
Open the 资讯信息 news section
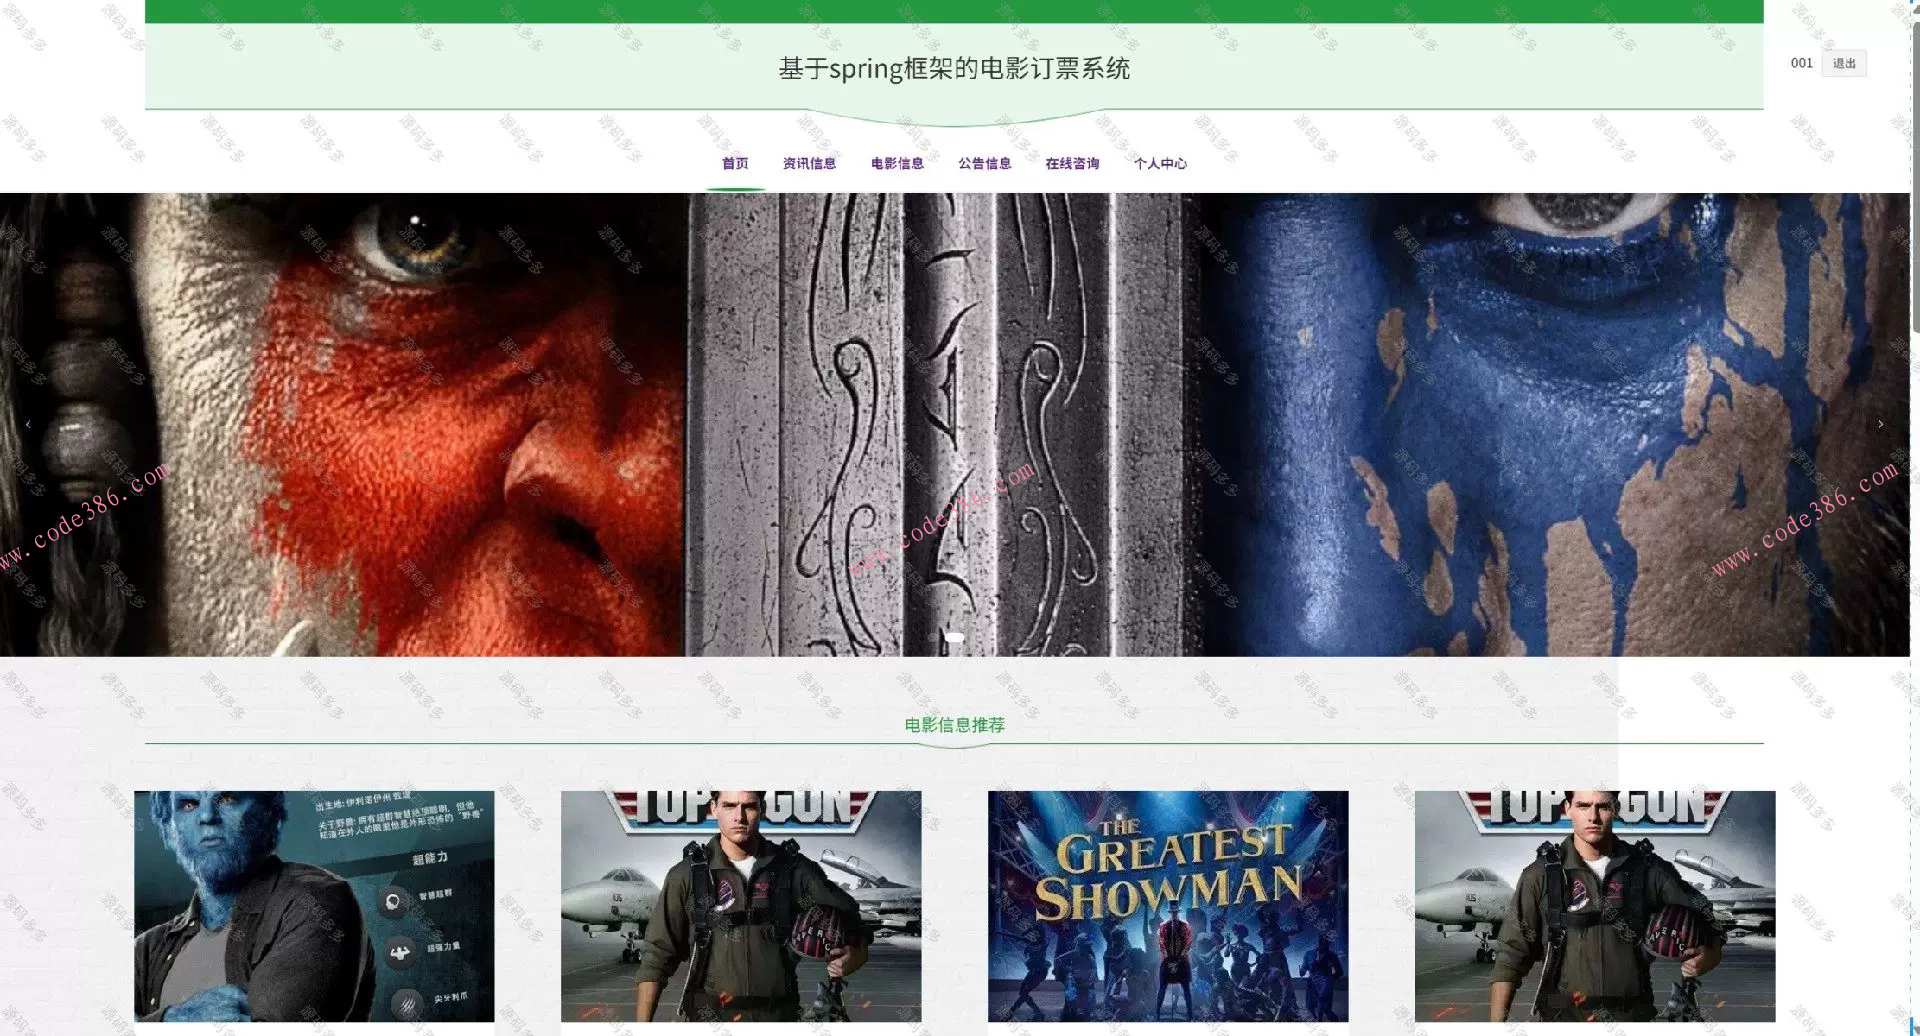point(809,163)
